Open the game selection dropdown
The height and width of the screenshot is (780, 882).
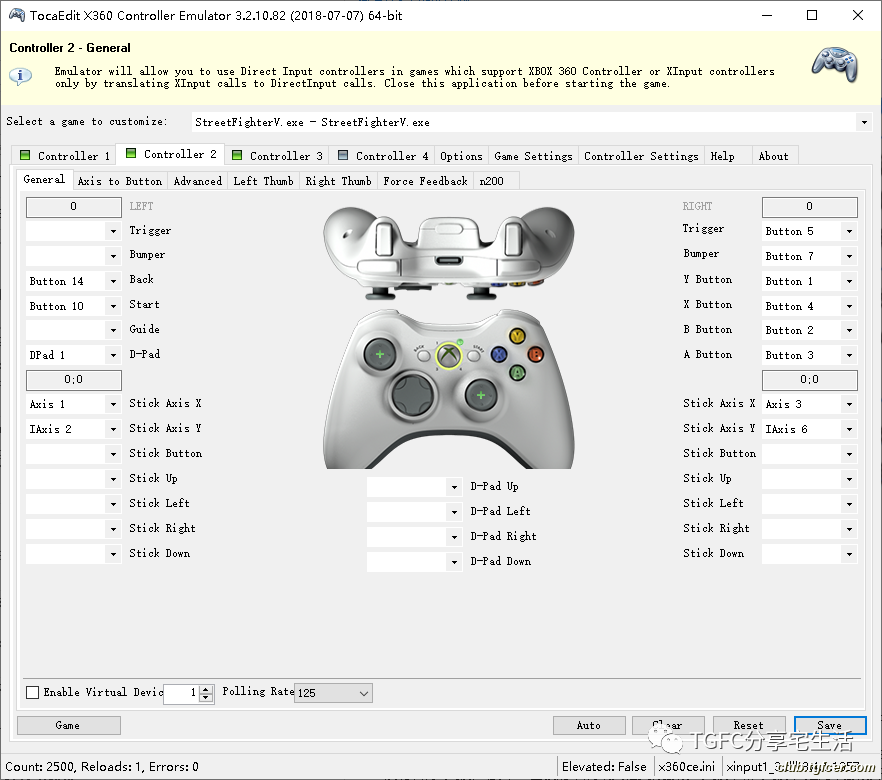click(864, 122)
